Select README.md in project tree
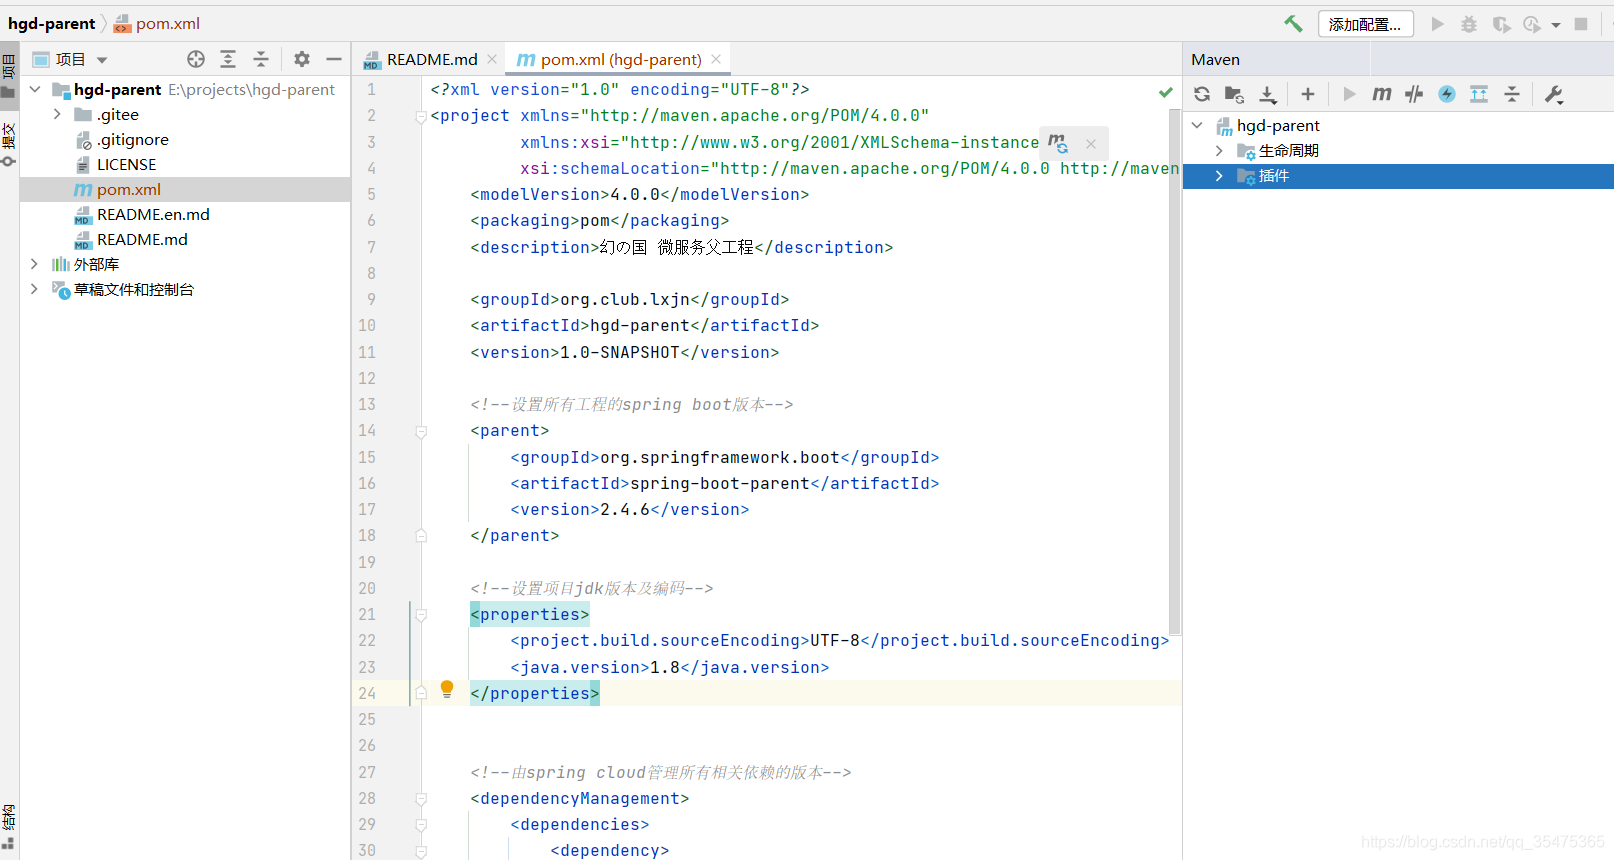The width and height of the screenshot is (1614, 860). [x=142, y=239]
